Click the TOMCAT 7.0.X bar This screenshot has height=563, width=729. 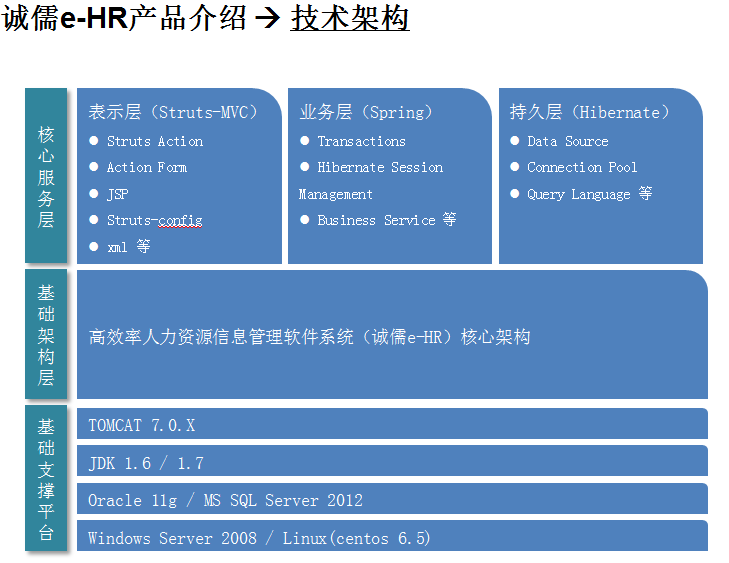392,424
